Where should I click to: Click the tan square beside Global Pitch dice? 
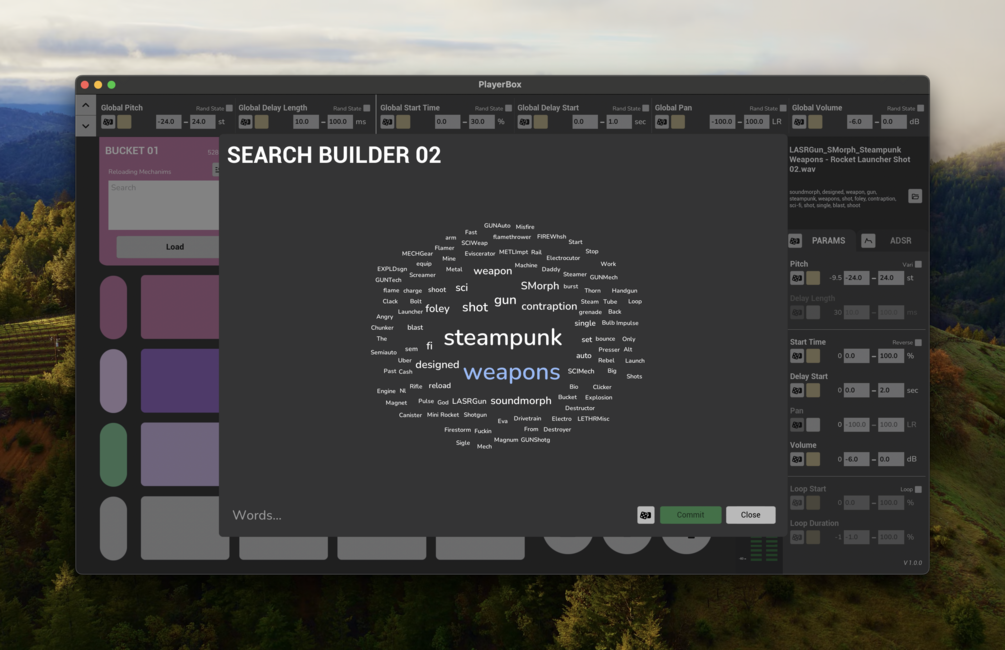pyautogui.click(x=124, y=122)
